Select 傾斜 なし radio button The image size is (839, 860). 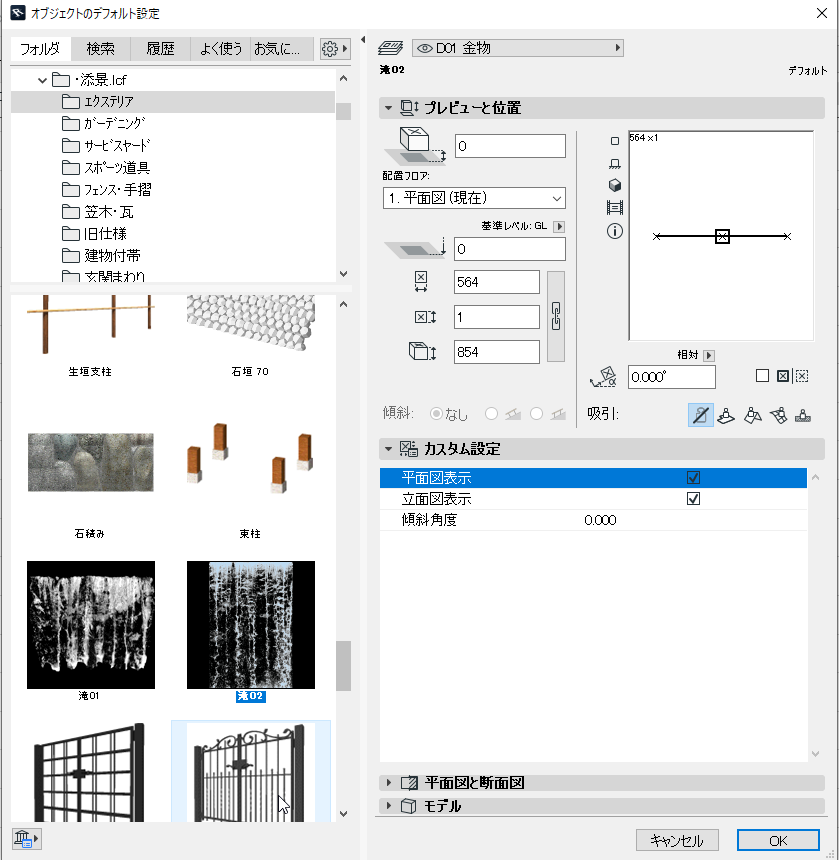[x=436, y=414]
